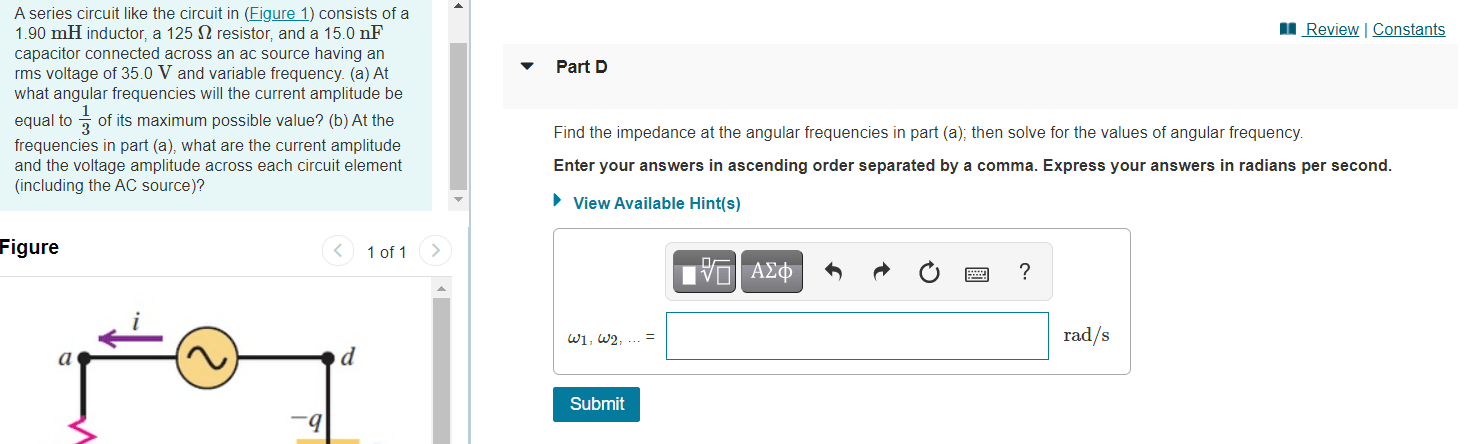Image resolution: width=1472 pixels, height=444 pixels.
Task: Reset the answer with circular arrow icon
Action: pos(929,271)
